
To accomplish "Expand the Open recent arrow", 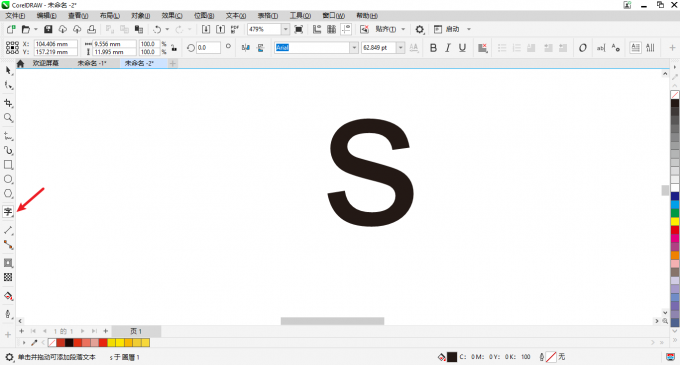I will [36, 29].
